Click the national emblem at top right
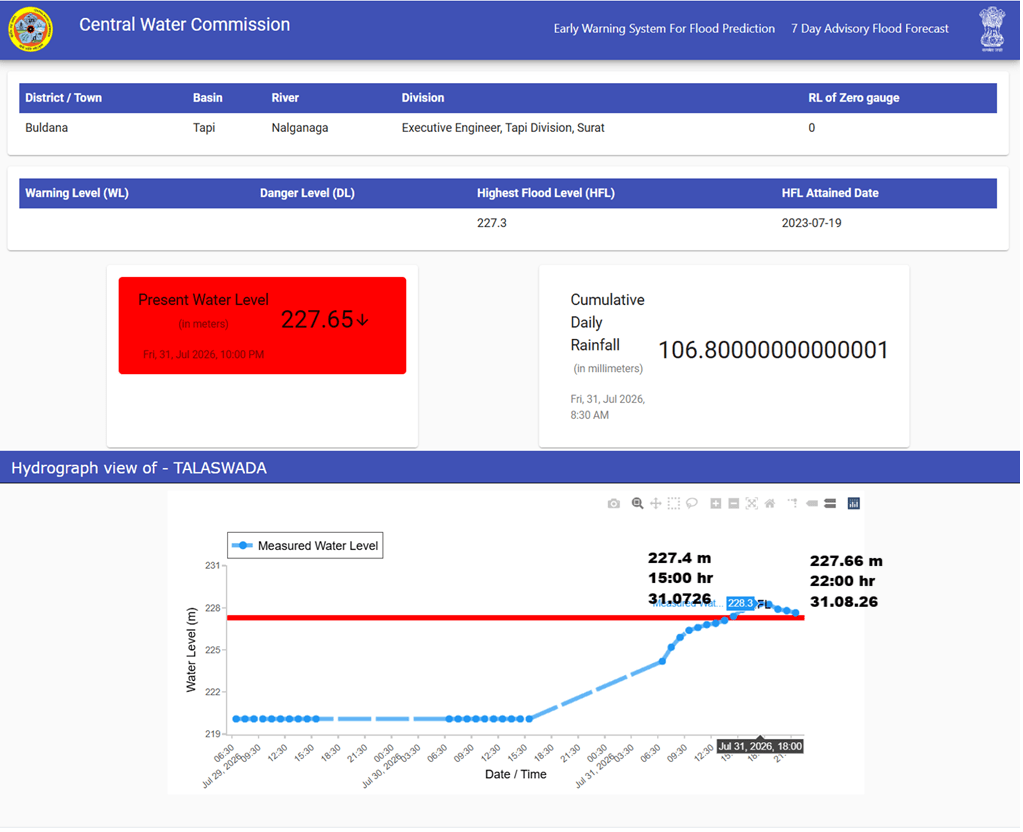Viewport: 1023px width, 832px height. pyautogui.click(x=992, y=29)
